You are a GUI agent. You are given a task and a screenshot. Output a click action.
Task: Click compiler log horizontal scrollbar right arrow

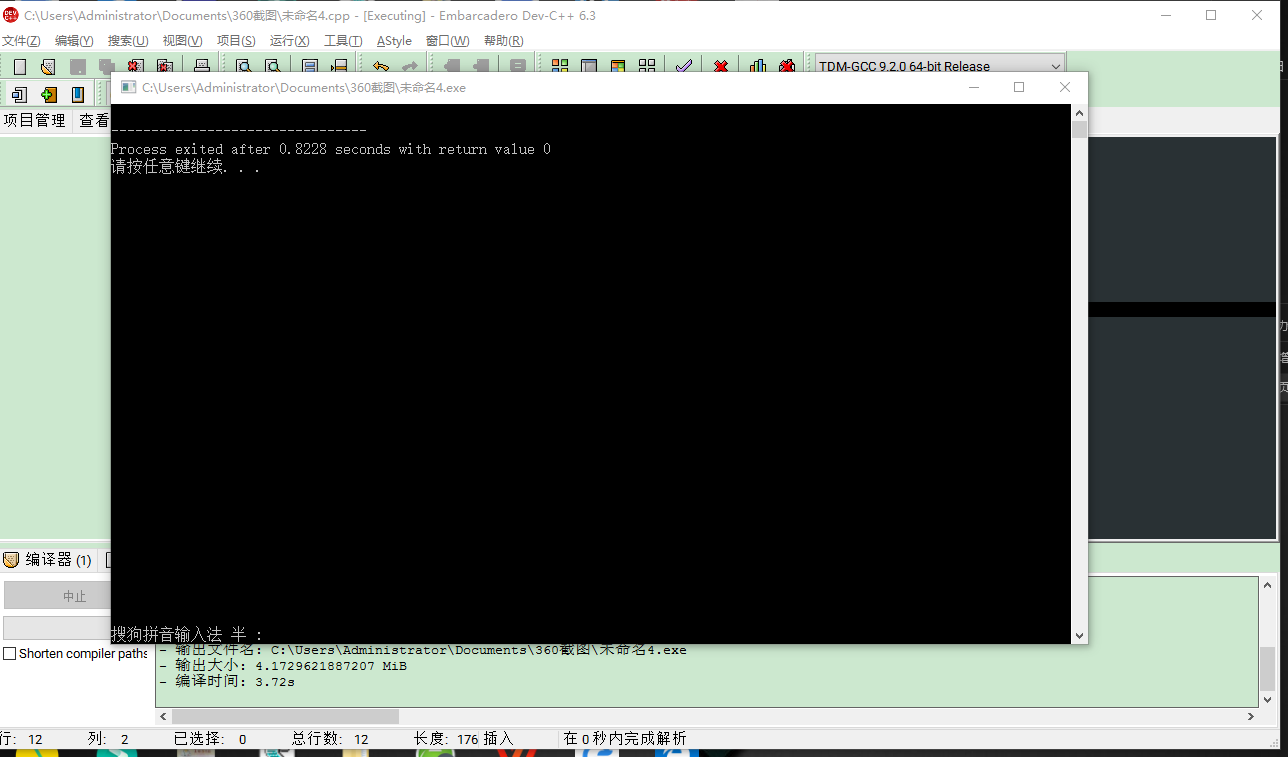1251,717
